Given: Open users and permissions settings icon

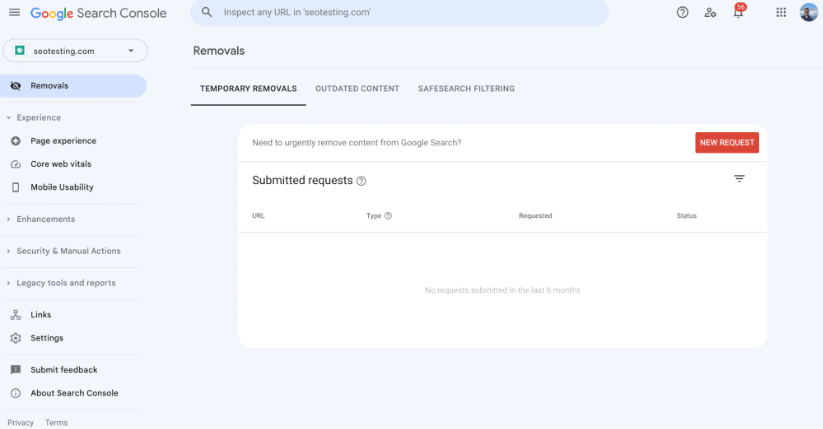Looking at the screenshot, I should click(x=710, y=13).
